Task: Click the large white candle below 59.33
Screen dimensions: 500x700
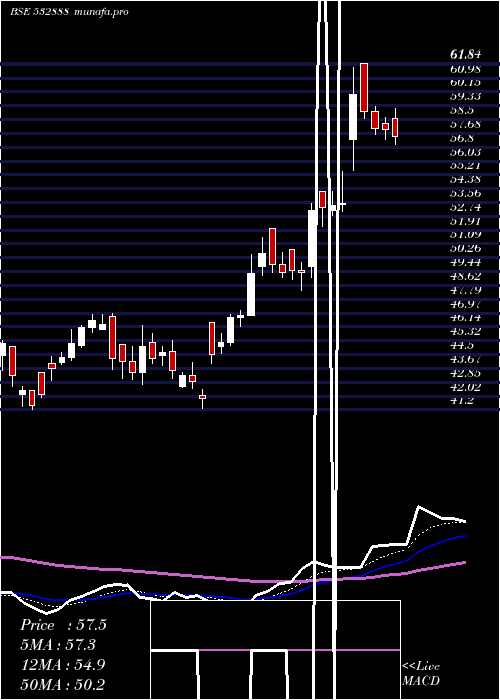Action: point(353,117)
